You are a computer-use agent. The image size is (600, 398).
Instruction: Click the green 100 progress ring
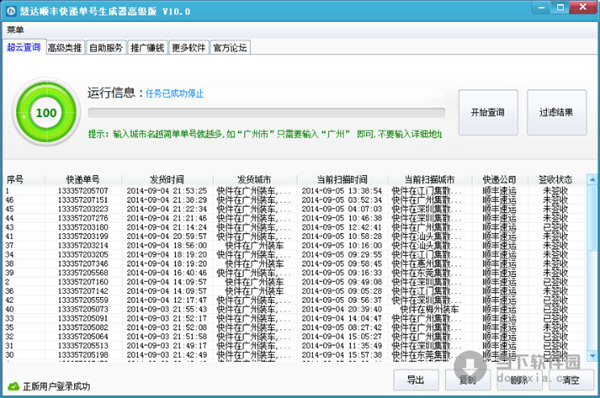46,113
